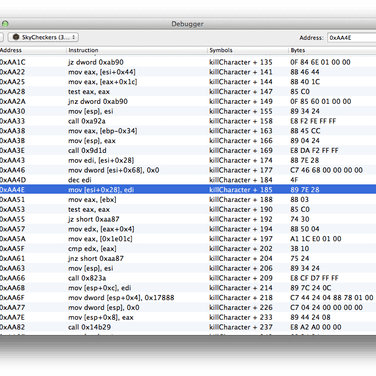The image size is (376, 376).
Task: Click symbol 'killCharacter + 218'
Action: click(241, 298)
